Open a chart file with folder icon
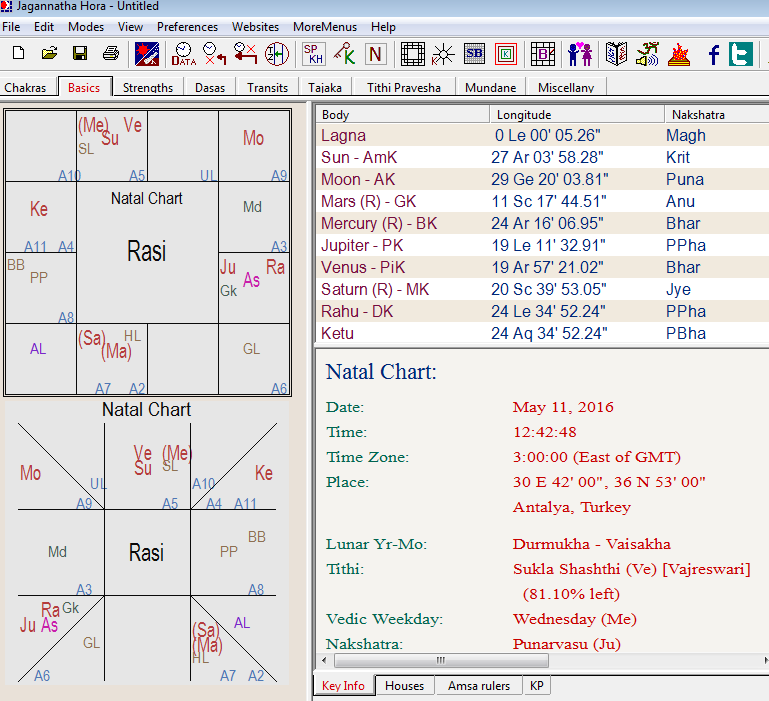The width and height of the screenshot is (769, 701). pos(49,53)
